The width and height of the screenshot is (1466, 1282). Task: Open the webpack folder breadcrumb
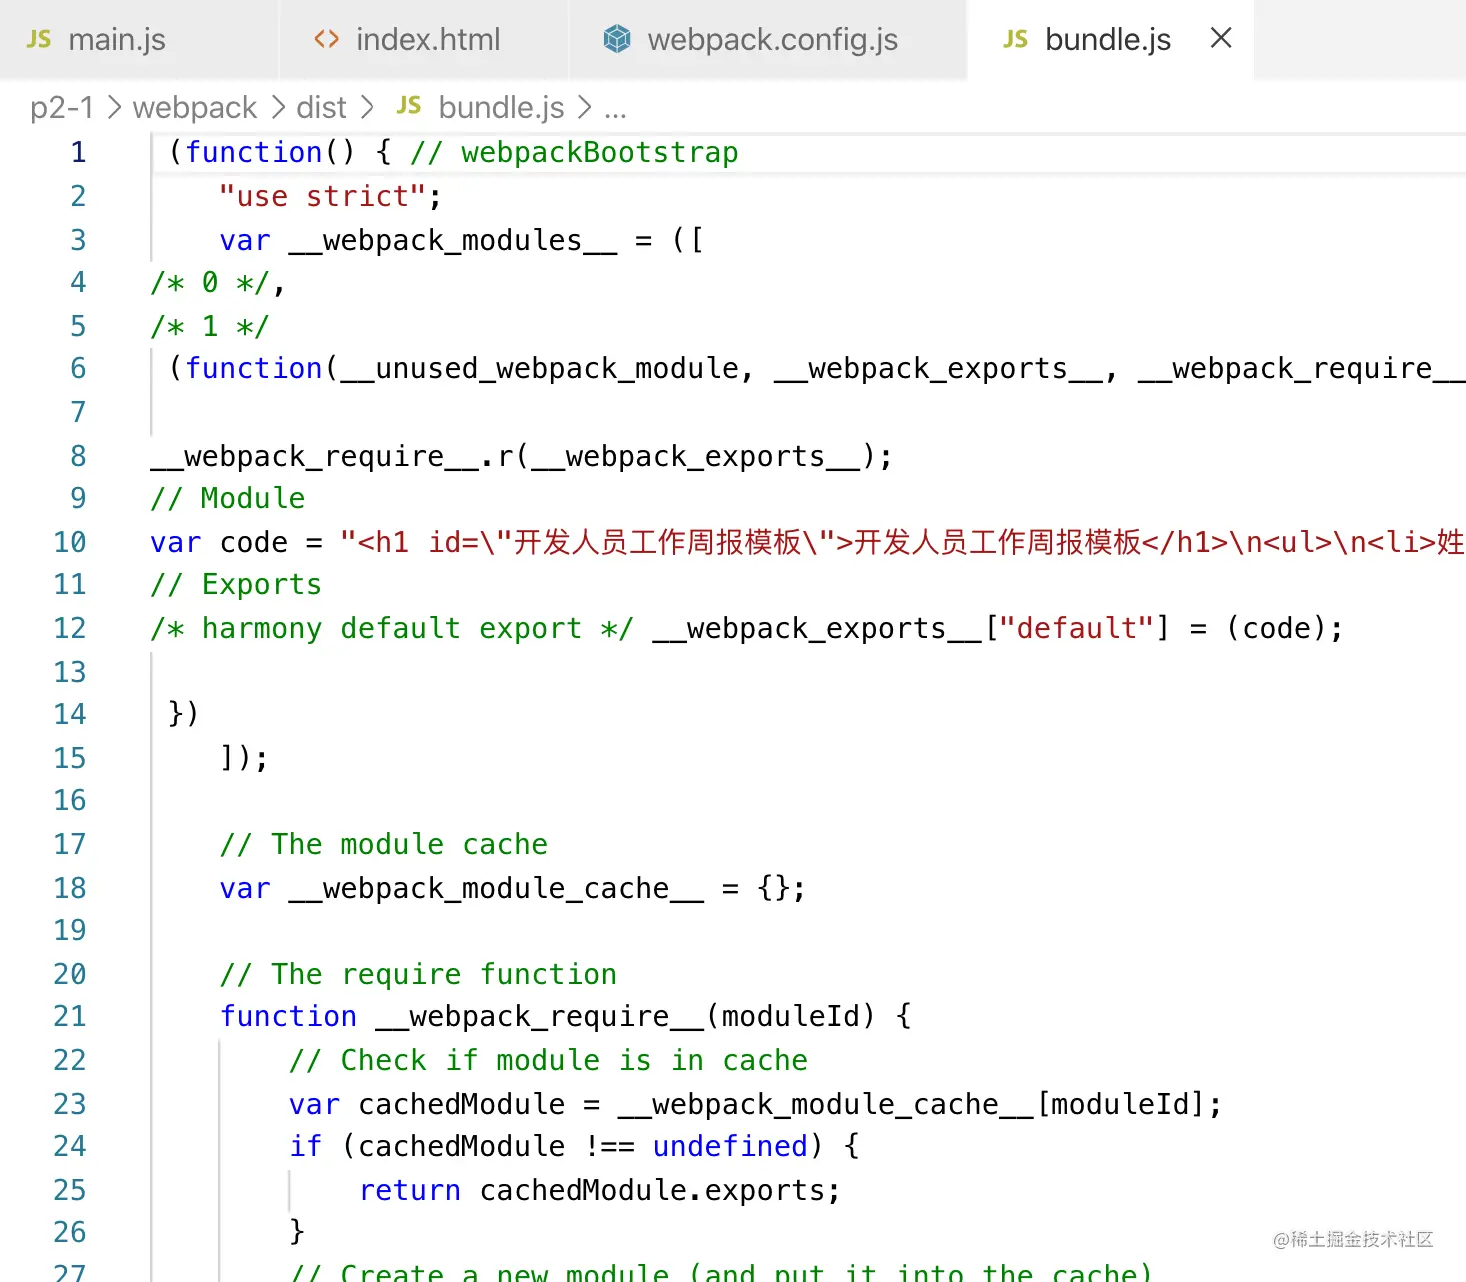195,107
